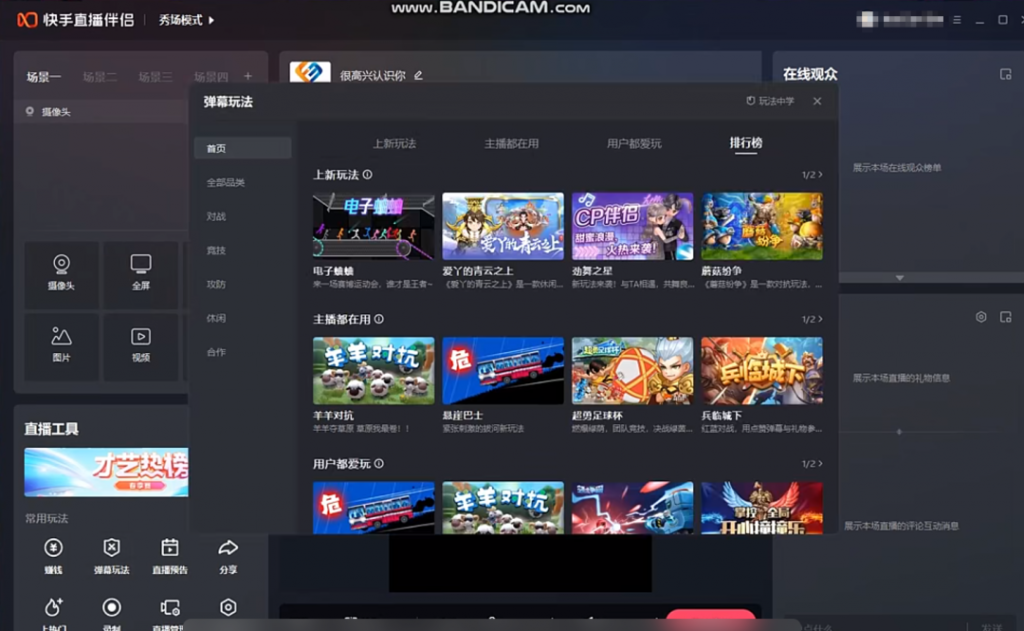Open the 电子蛐蛐 game thumbnail
The image size is (1024, 631).
point(374,226)
